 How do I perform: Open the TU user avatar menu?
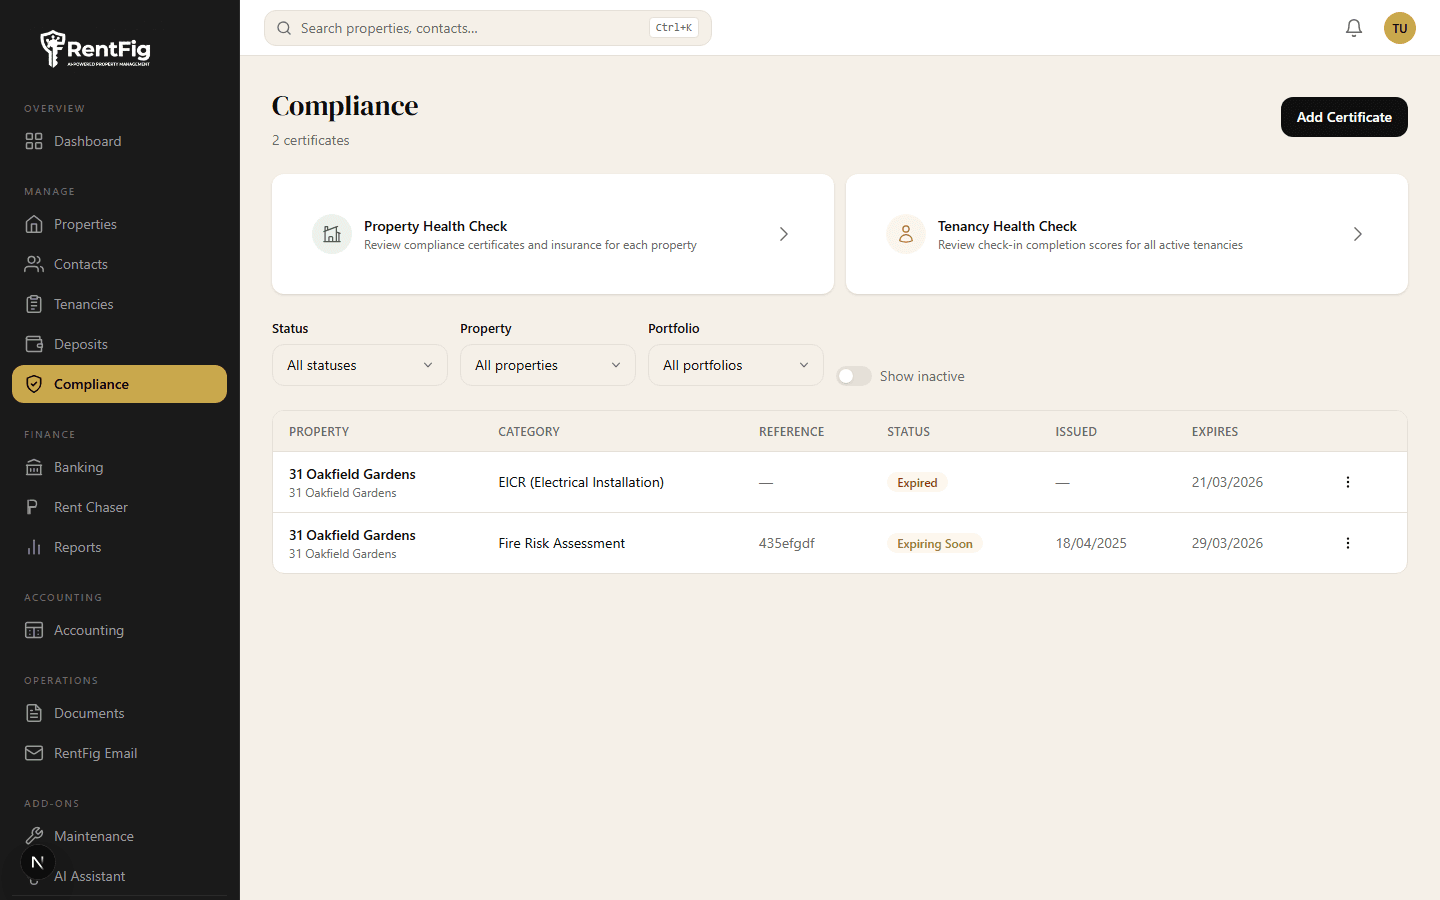(1400, 28)
